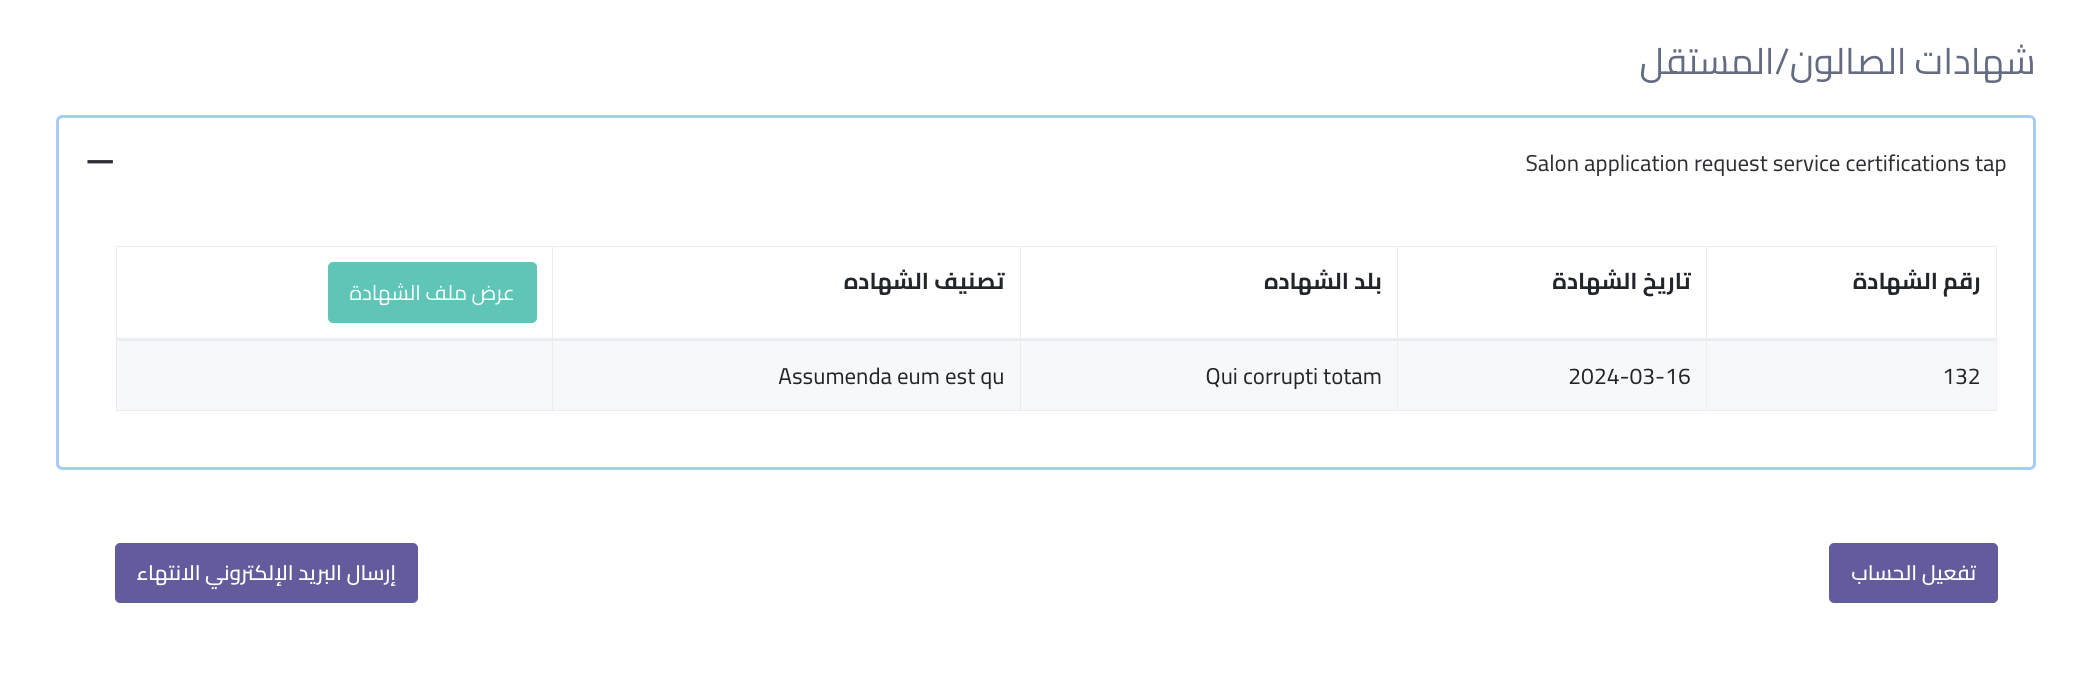The width and height of the screenshot is (2092, 694).
Task: Select the certificate number cell '132'
Action: point(1961,377)
